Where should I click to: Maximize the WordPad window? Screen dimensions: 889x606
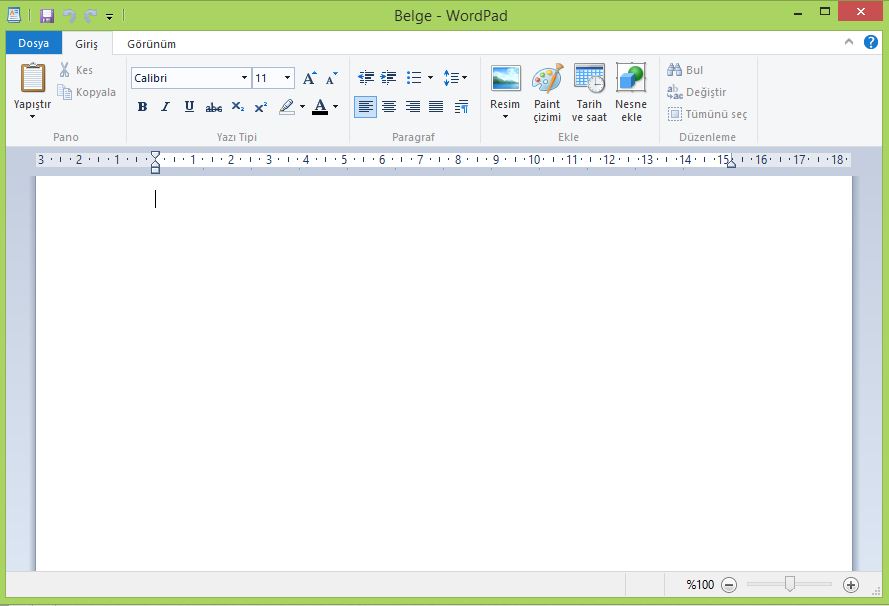pyautogui.click(x=825, y=11)
